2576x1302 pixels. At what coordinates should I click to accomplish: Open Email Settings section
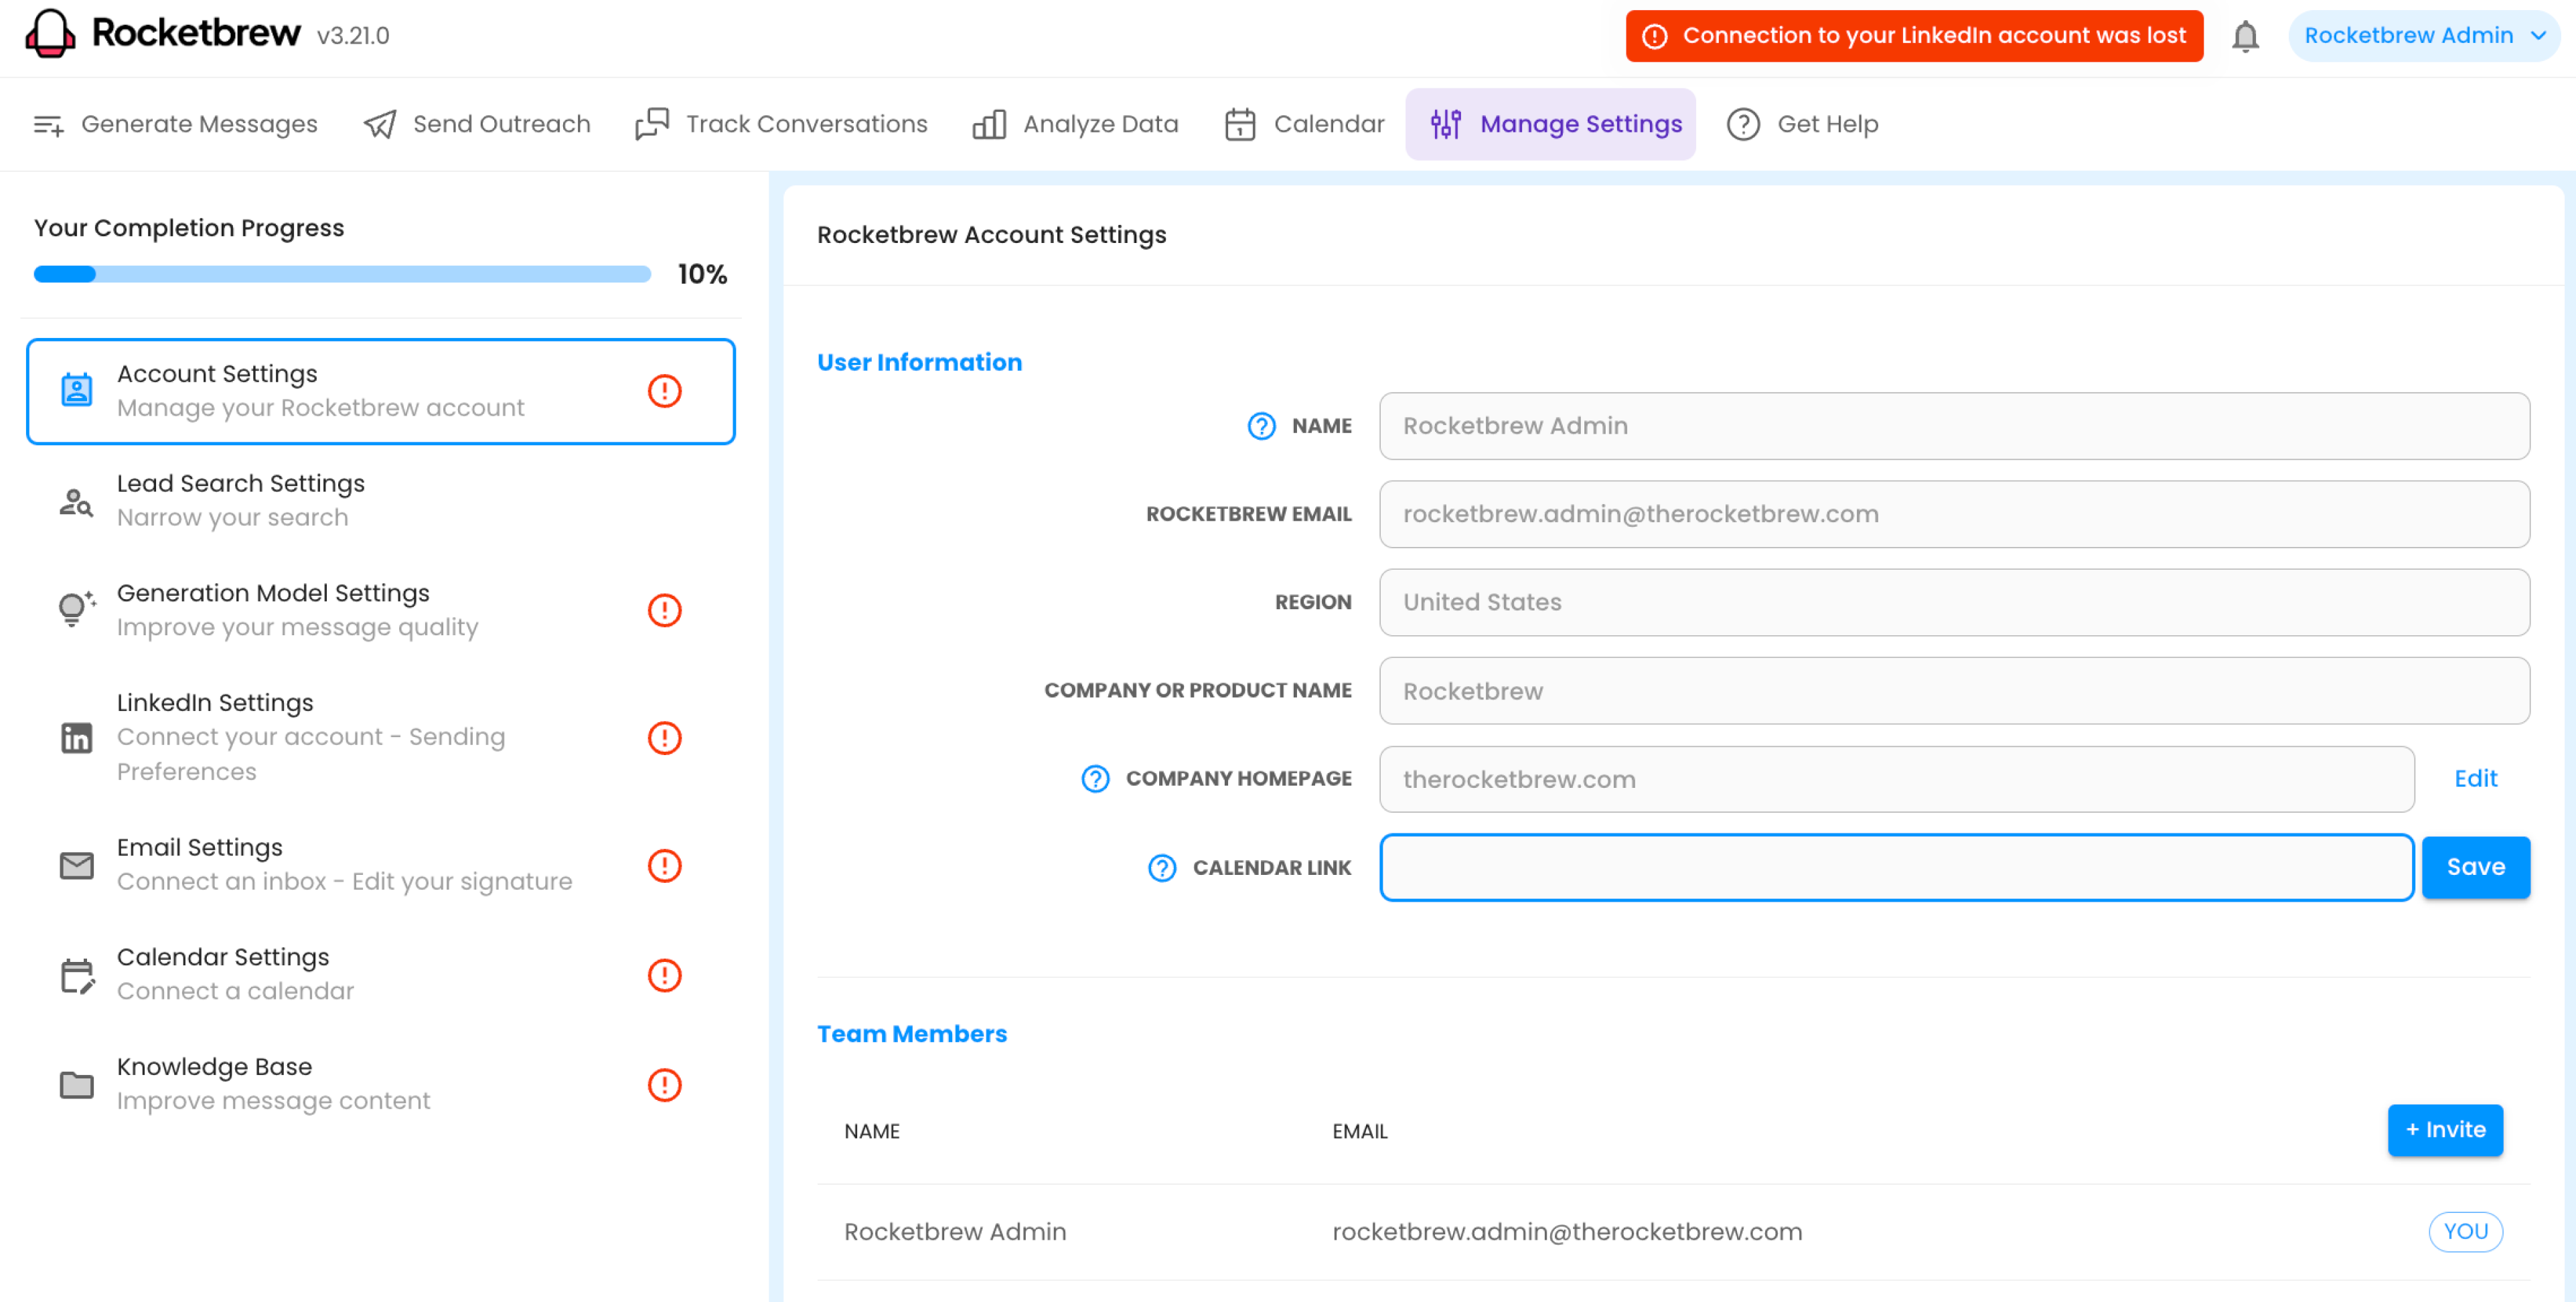(381, 865)
